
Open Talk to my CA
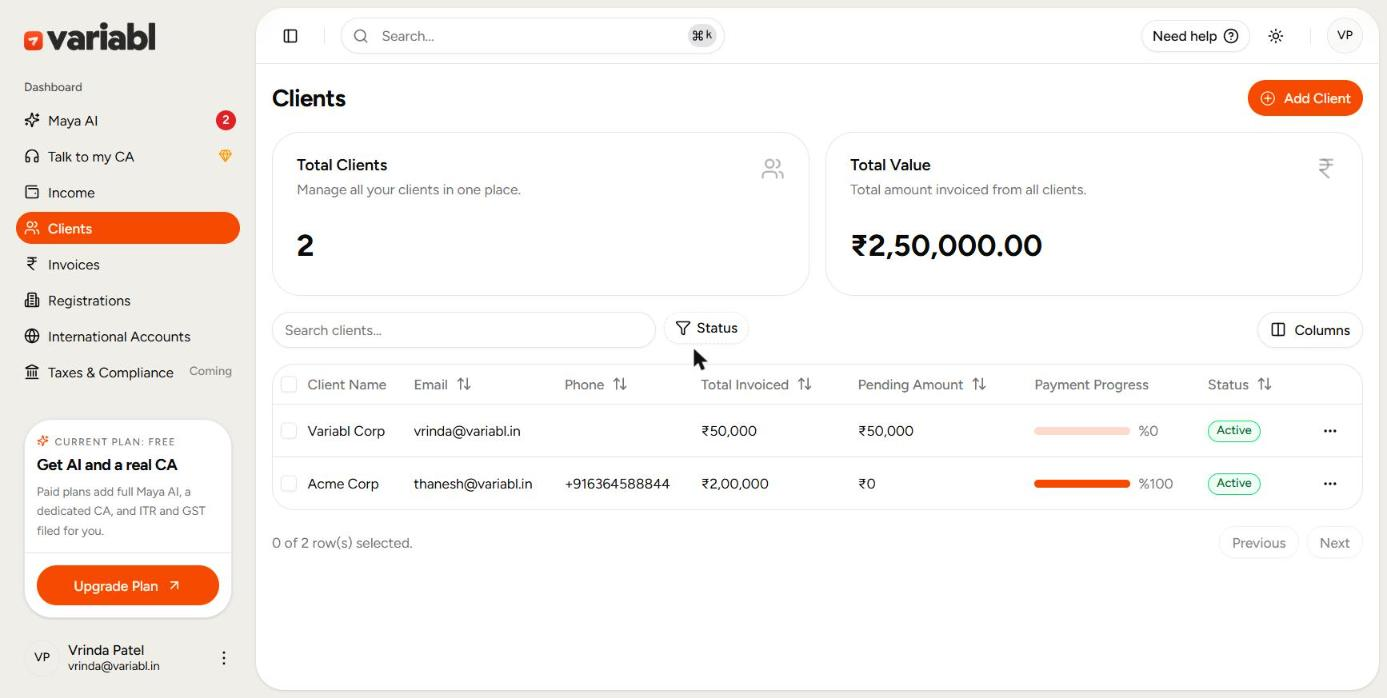128,156
